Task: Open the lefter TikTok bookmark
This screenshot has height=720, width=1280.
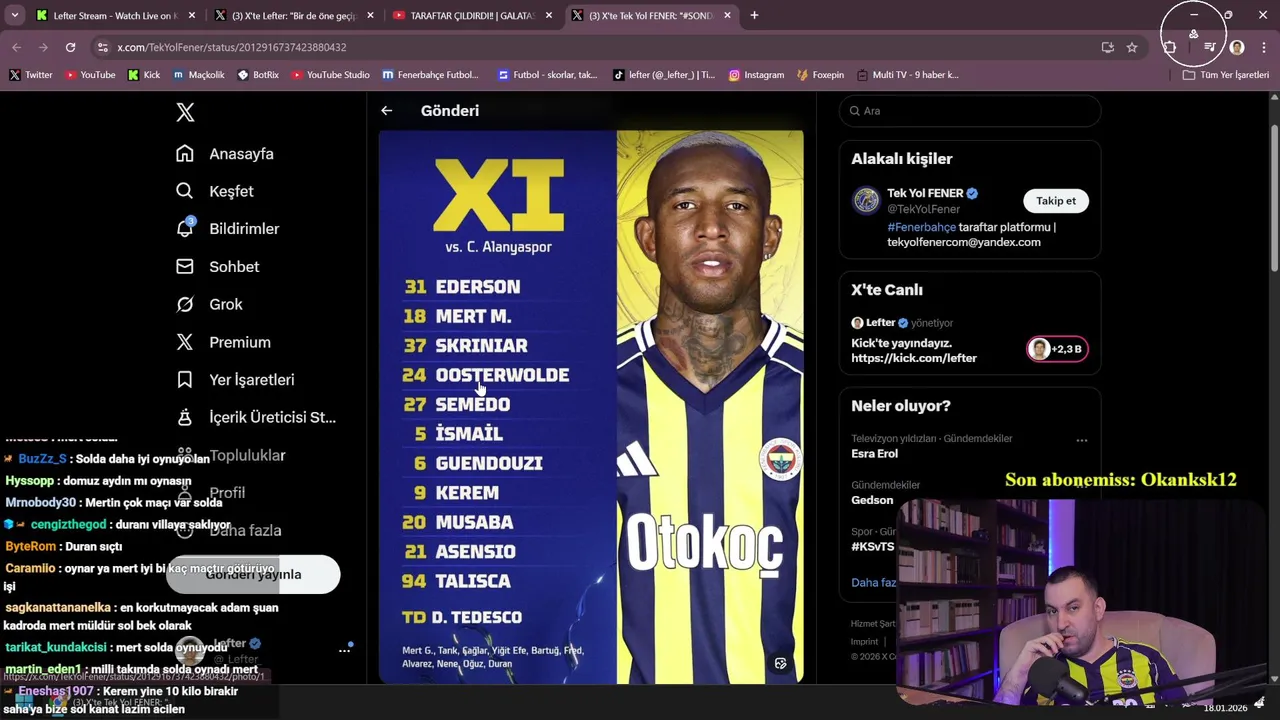Action: 665,75
